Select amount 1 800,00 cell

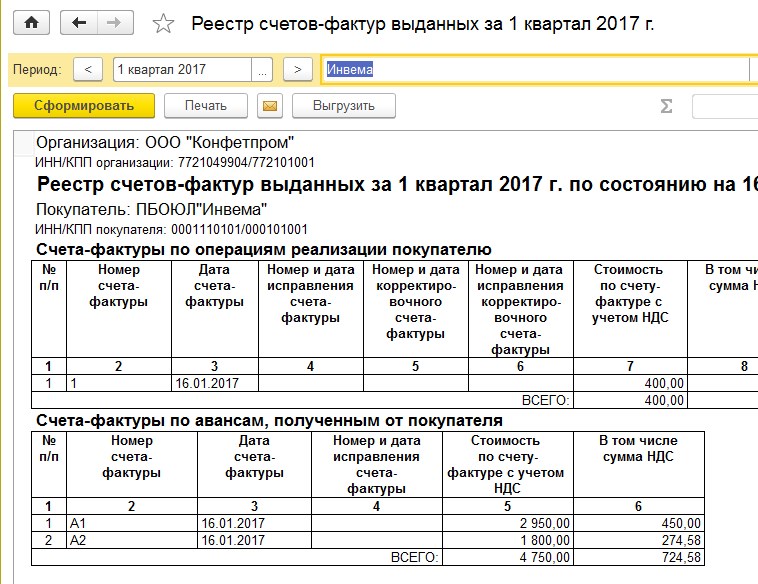[x=508, y=540]
